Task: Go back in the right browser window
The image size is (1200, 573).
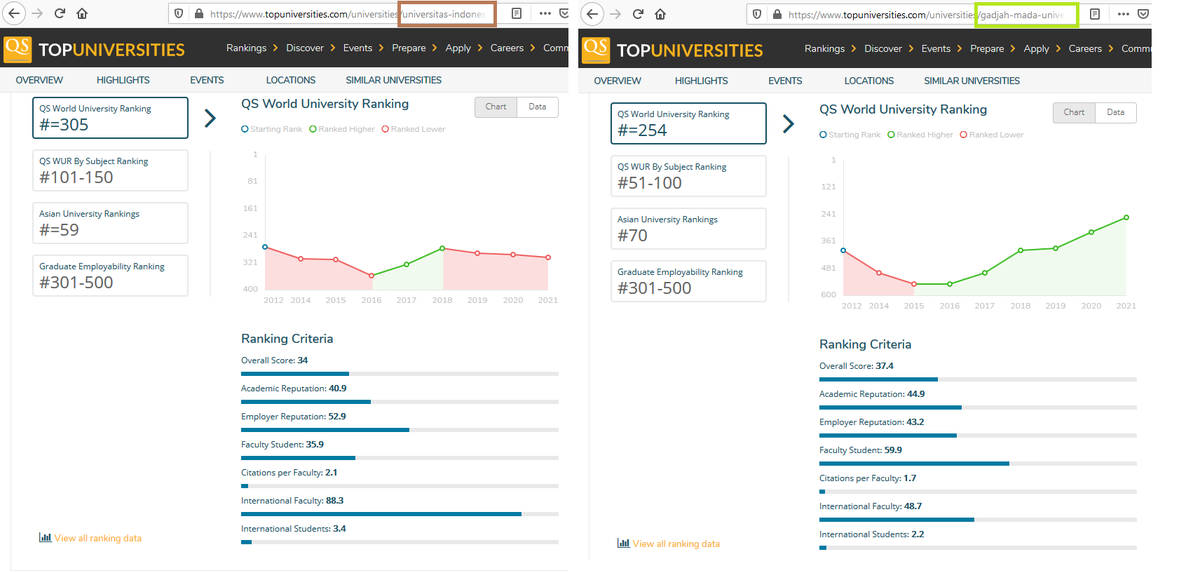Action: click(x=593, y=14)
